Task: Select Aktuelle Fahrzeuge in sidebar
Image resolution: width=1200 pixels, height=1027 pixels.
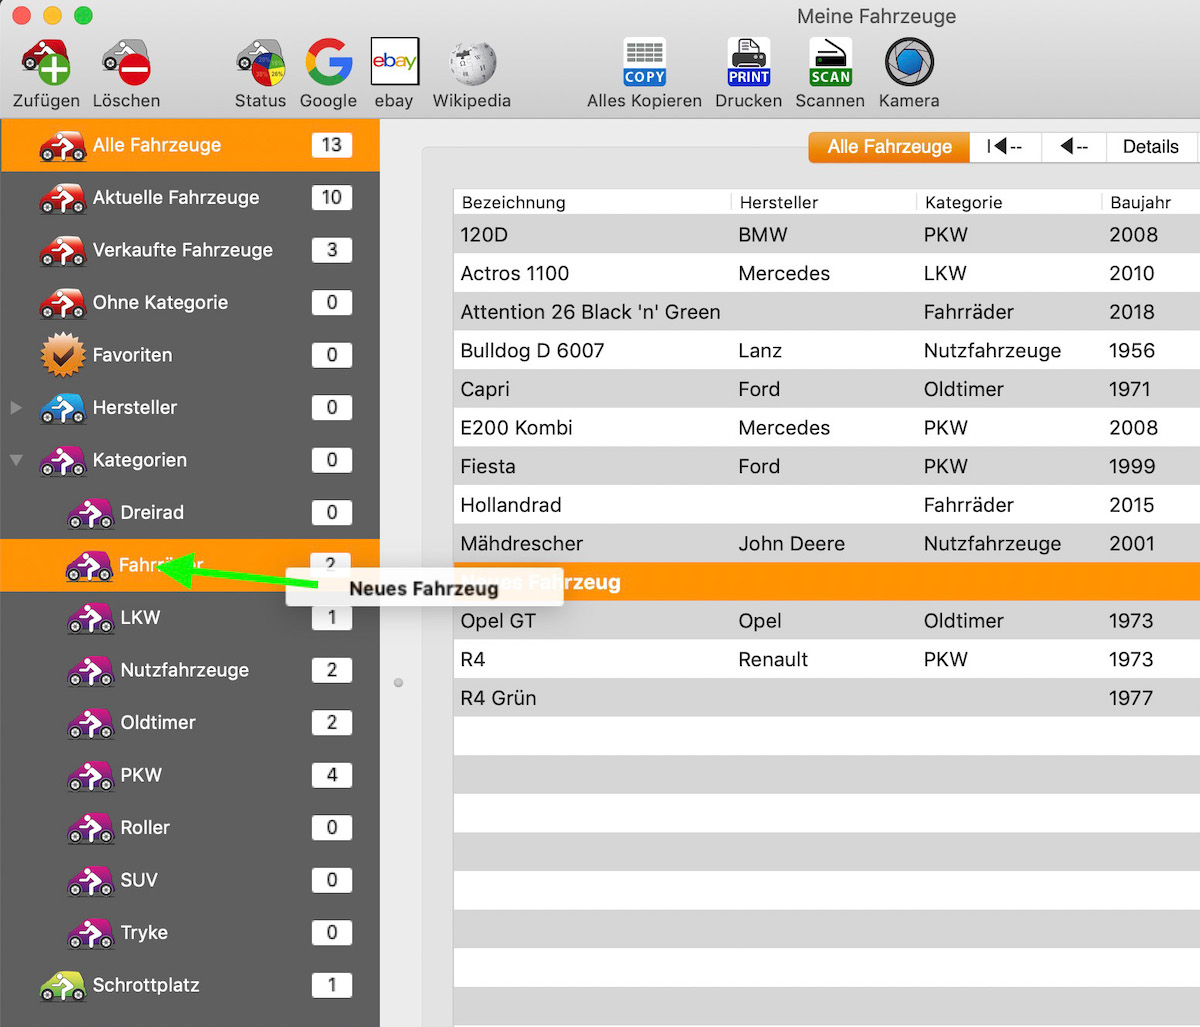Action: coord(190,198)
